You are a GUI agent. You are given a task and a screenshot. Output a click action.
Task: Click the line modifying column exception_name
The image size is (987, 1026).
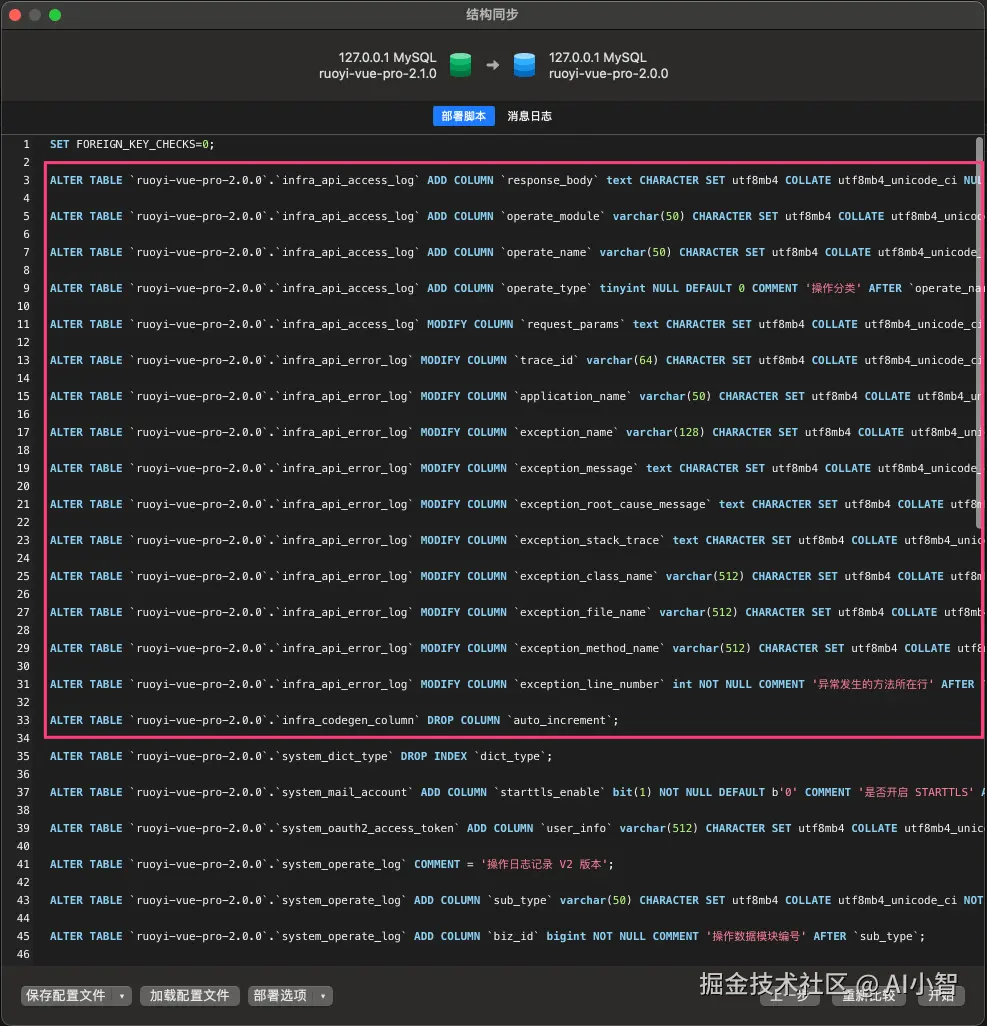point(515,432)
